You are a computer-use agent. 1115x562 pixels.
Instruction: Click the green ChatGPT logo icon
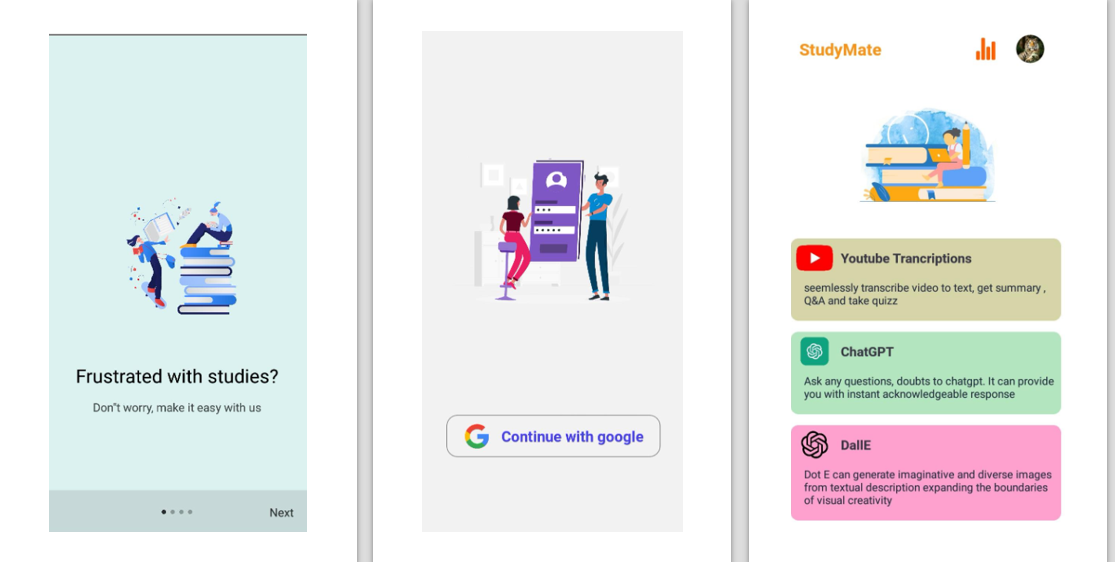click(x=814, y=351)
